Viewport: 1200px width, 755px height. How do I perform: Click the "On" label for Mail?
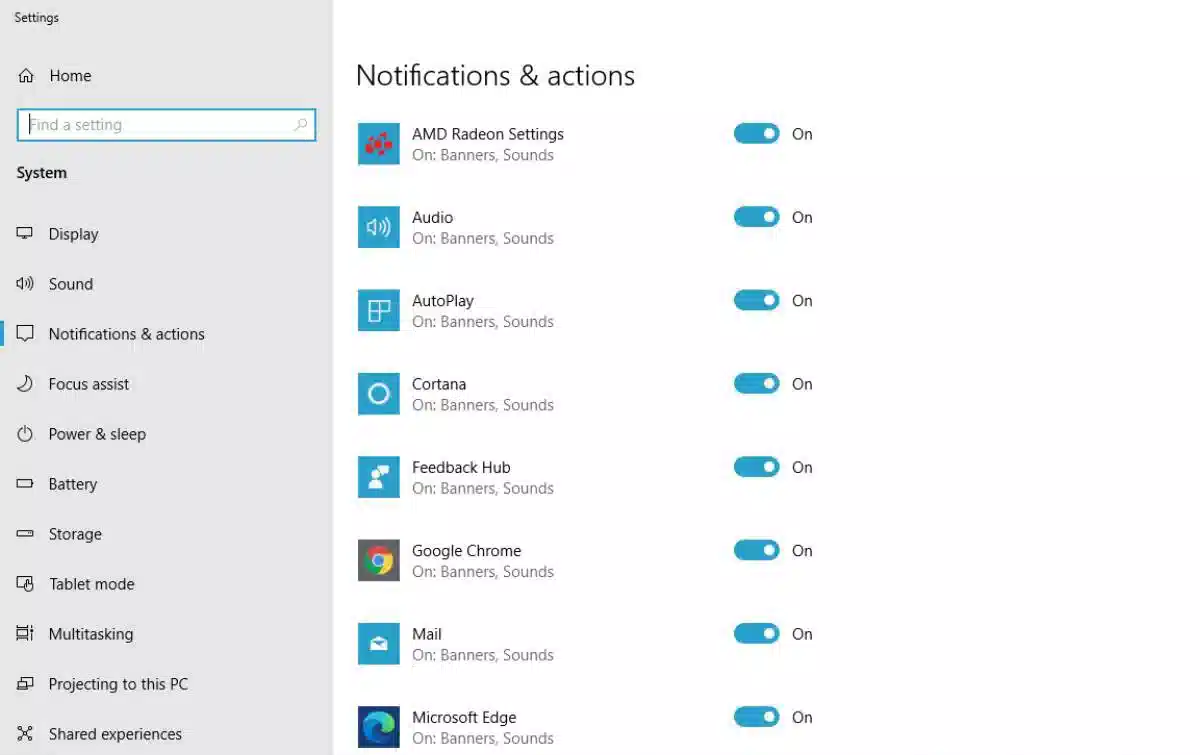coord(802,634)
